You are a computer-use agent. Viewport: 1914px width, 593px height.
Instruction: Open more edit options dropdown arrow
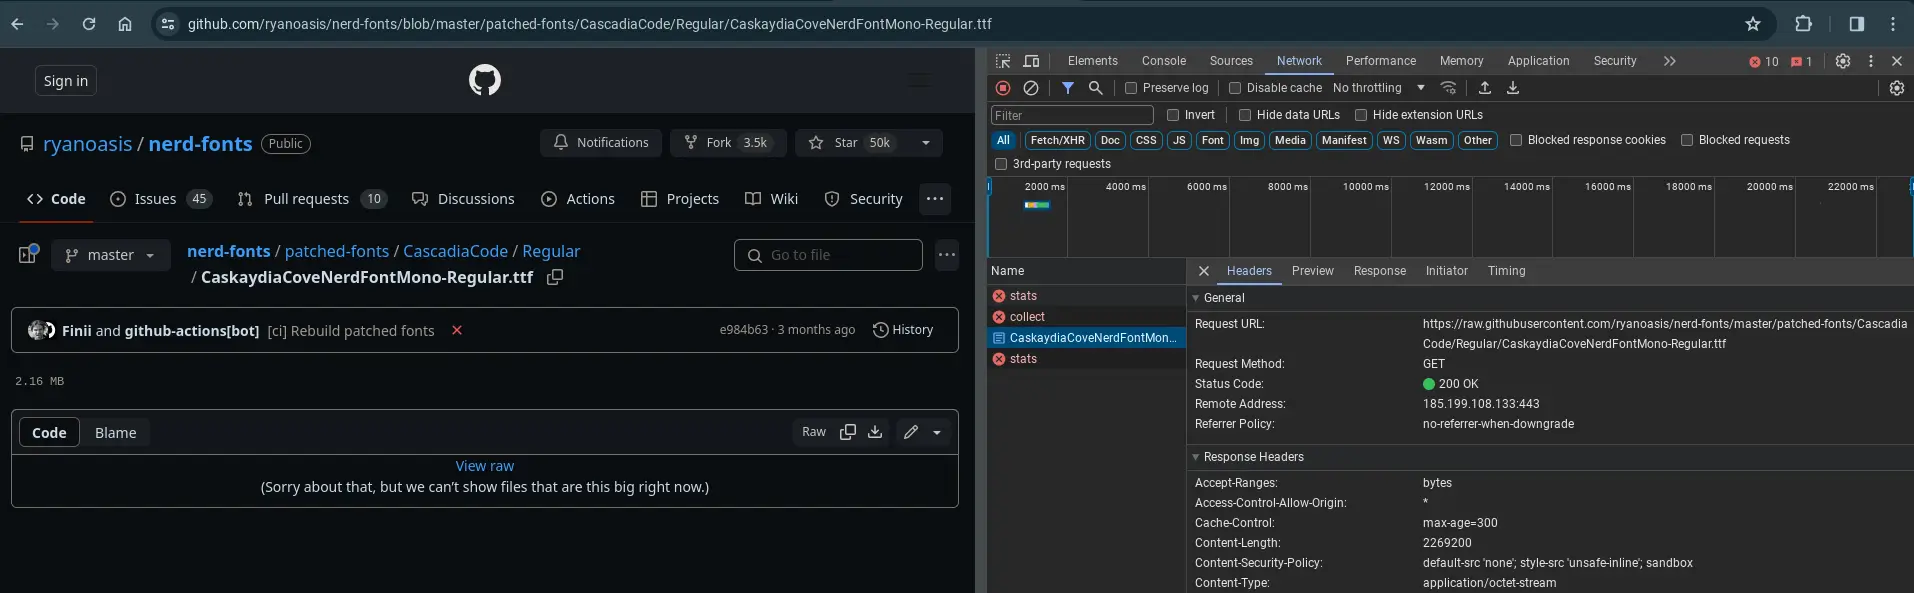point(937,432)
